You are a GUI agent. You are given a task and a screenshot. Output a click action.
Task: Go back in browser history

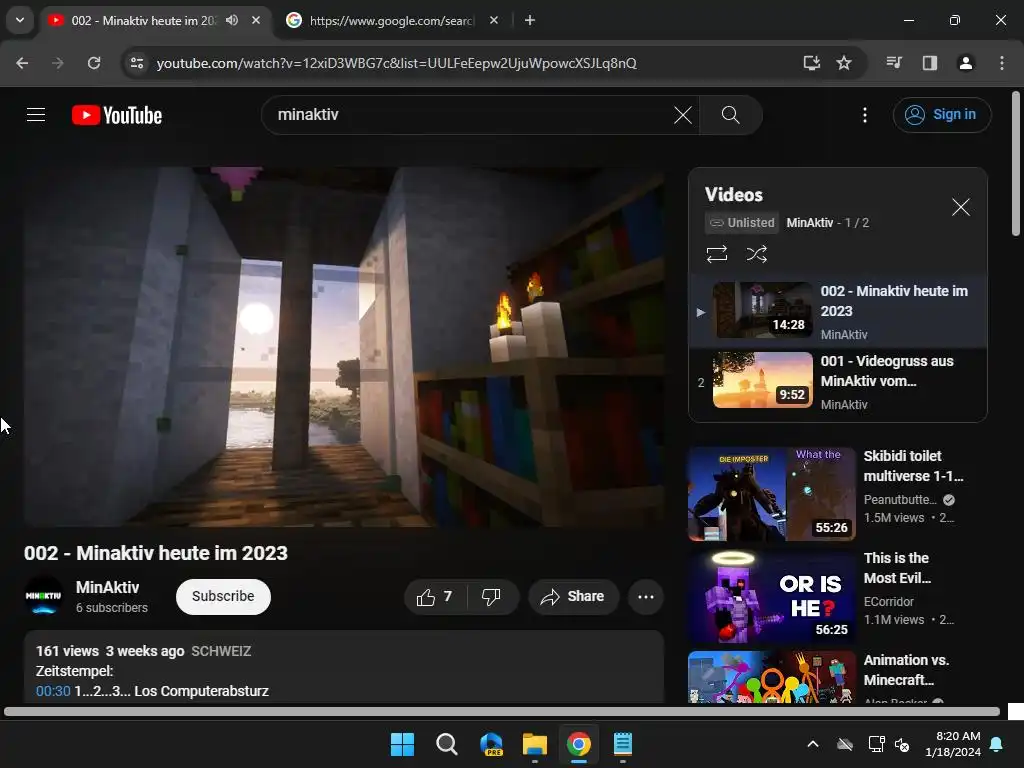point(22,63)
